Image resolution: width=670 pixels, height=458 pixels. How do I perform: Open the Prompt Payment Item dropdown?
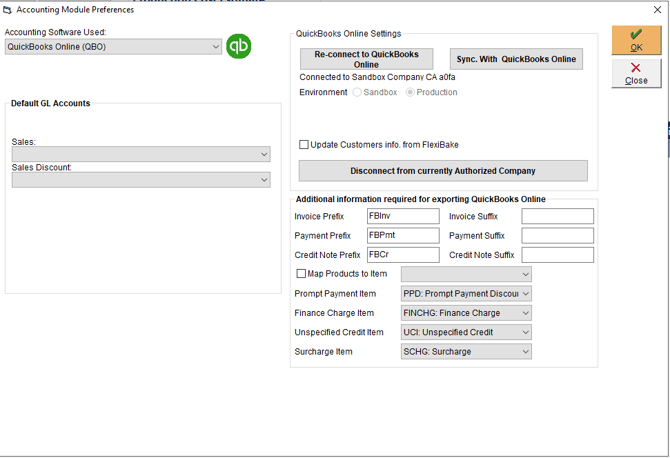point(466,294)
